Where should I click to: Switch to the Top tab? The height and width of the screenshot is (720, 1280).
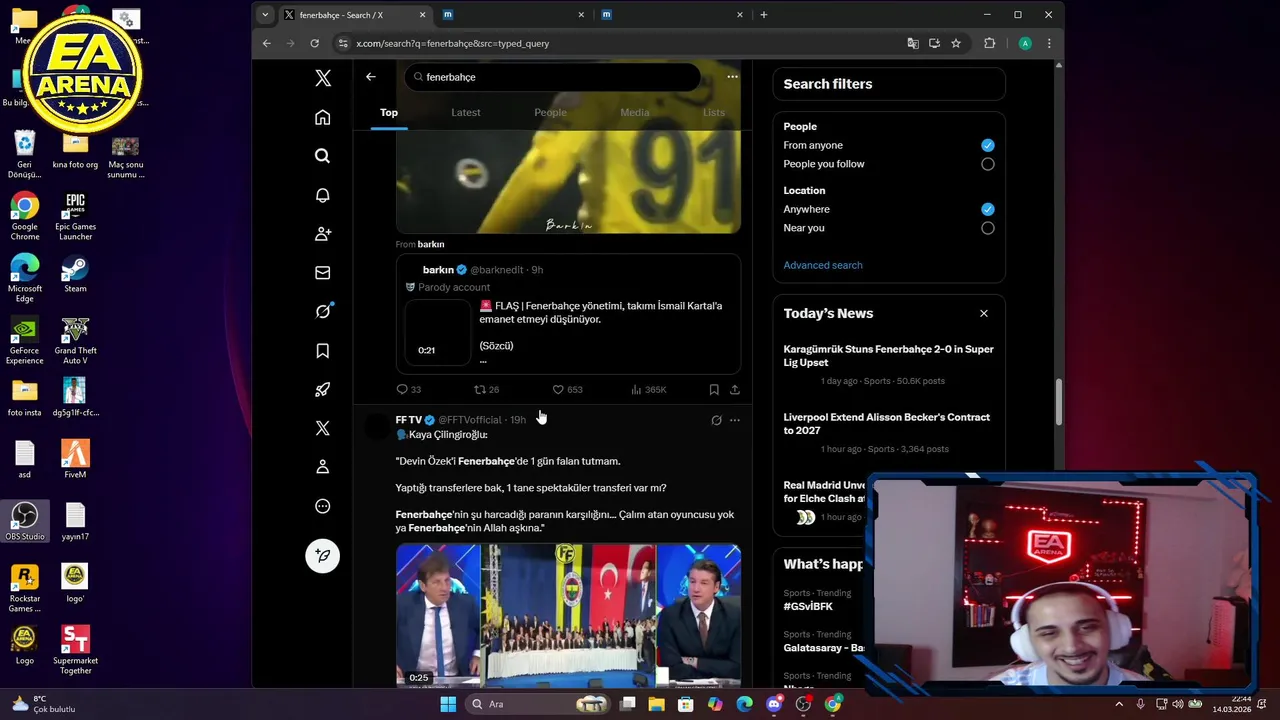pos(389,112)
